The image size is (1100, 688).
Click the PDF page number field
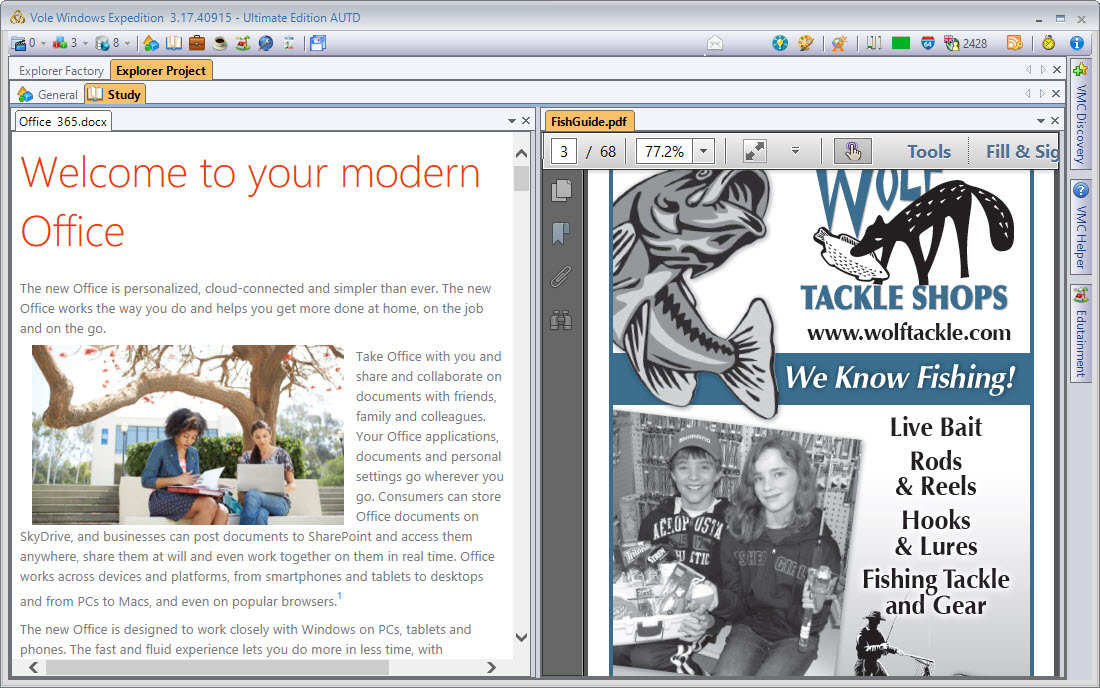pos(564,151)
